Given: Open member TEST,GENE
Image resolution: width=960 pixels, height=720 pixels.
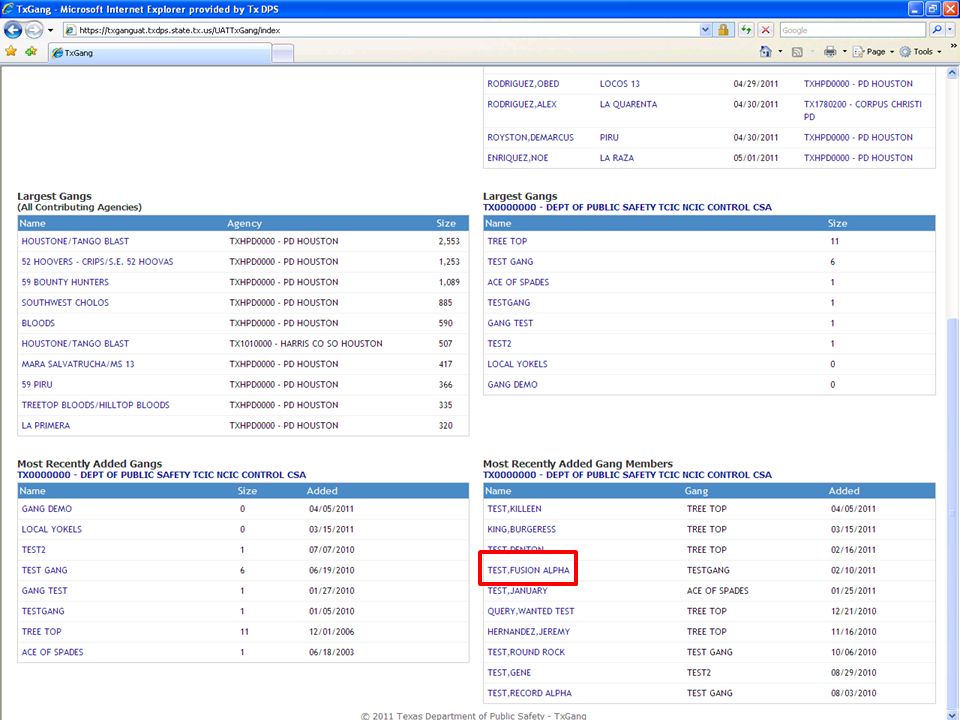Looking at the screenshot, I should pyautogui.click(x=509, y=672).
